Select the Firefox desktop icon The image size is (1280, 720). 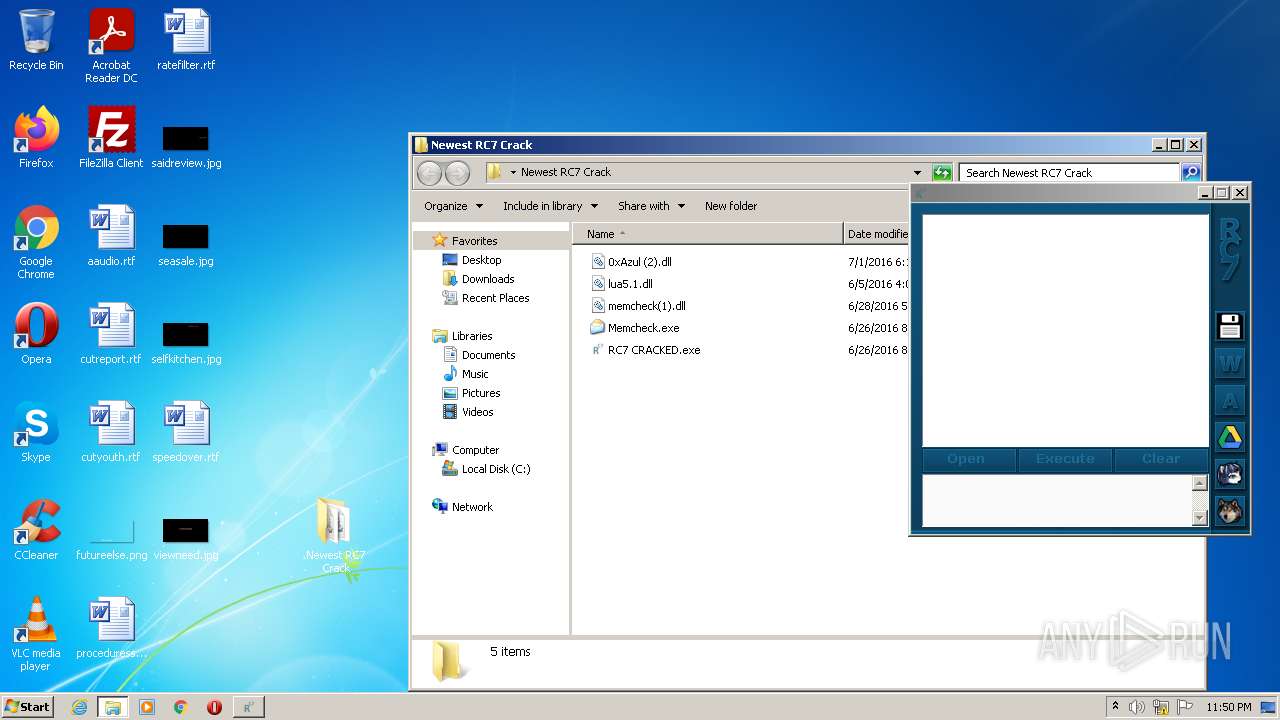click(36, 137)
